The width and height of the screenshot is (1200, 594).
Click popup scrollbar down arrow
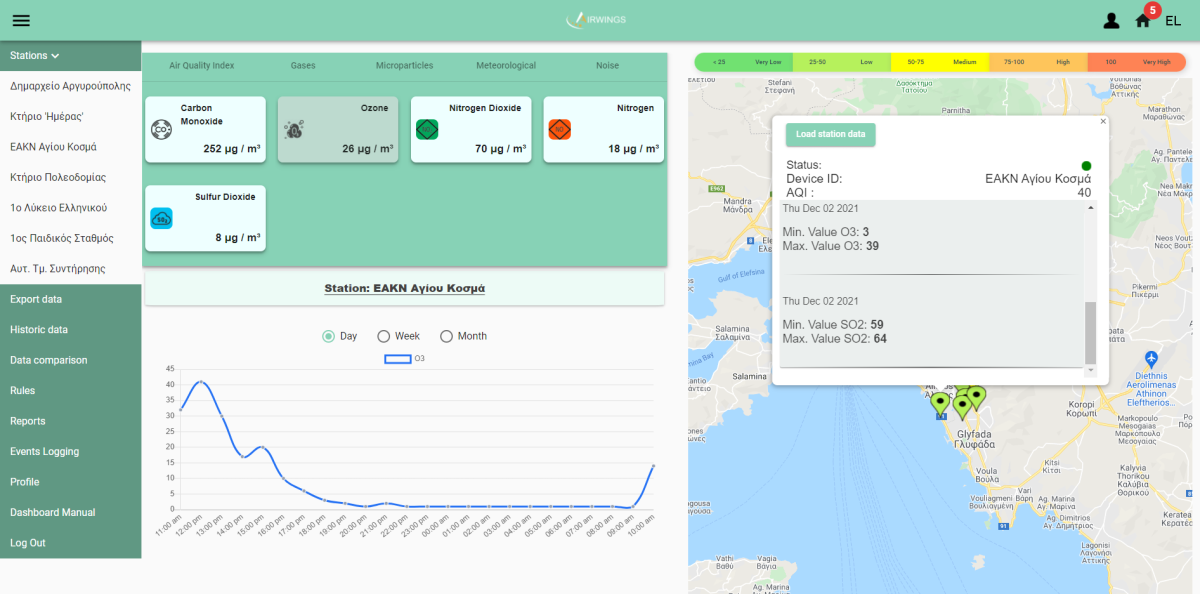click(1091, 371)
